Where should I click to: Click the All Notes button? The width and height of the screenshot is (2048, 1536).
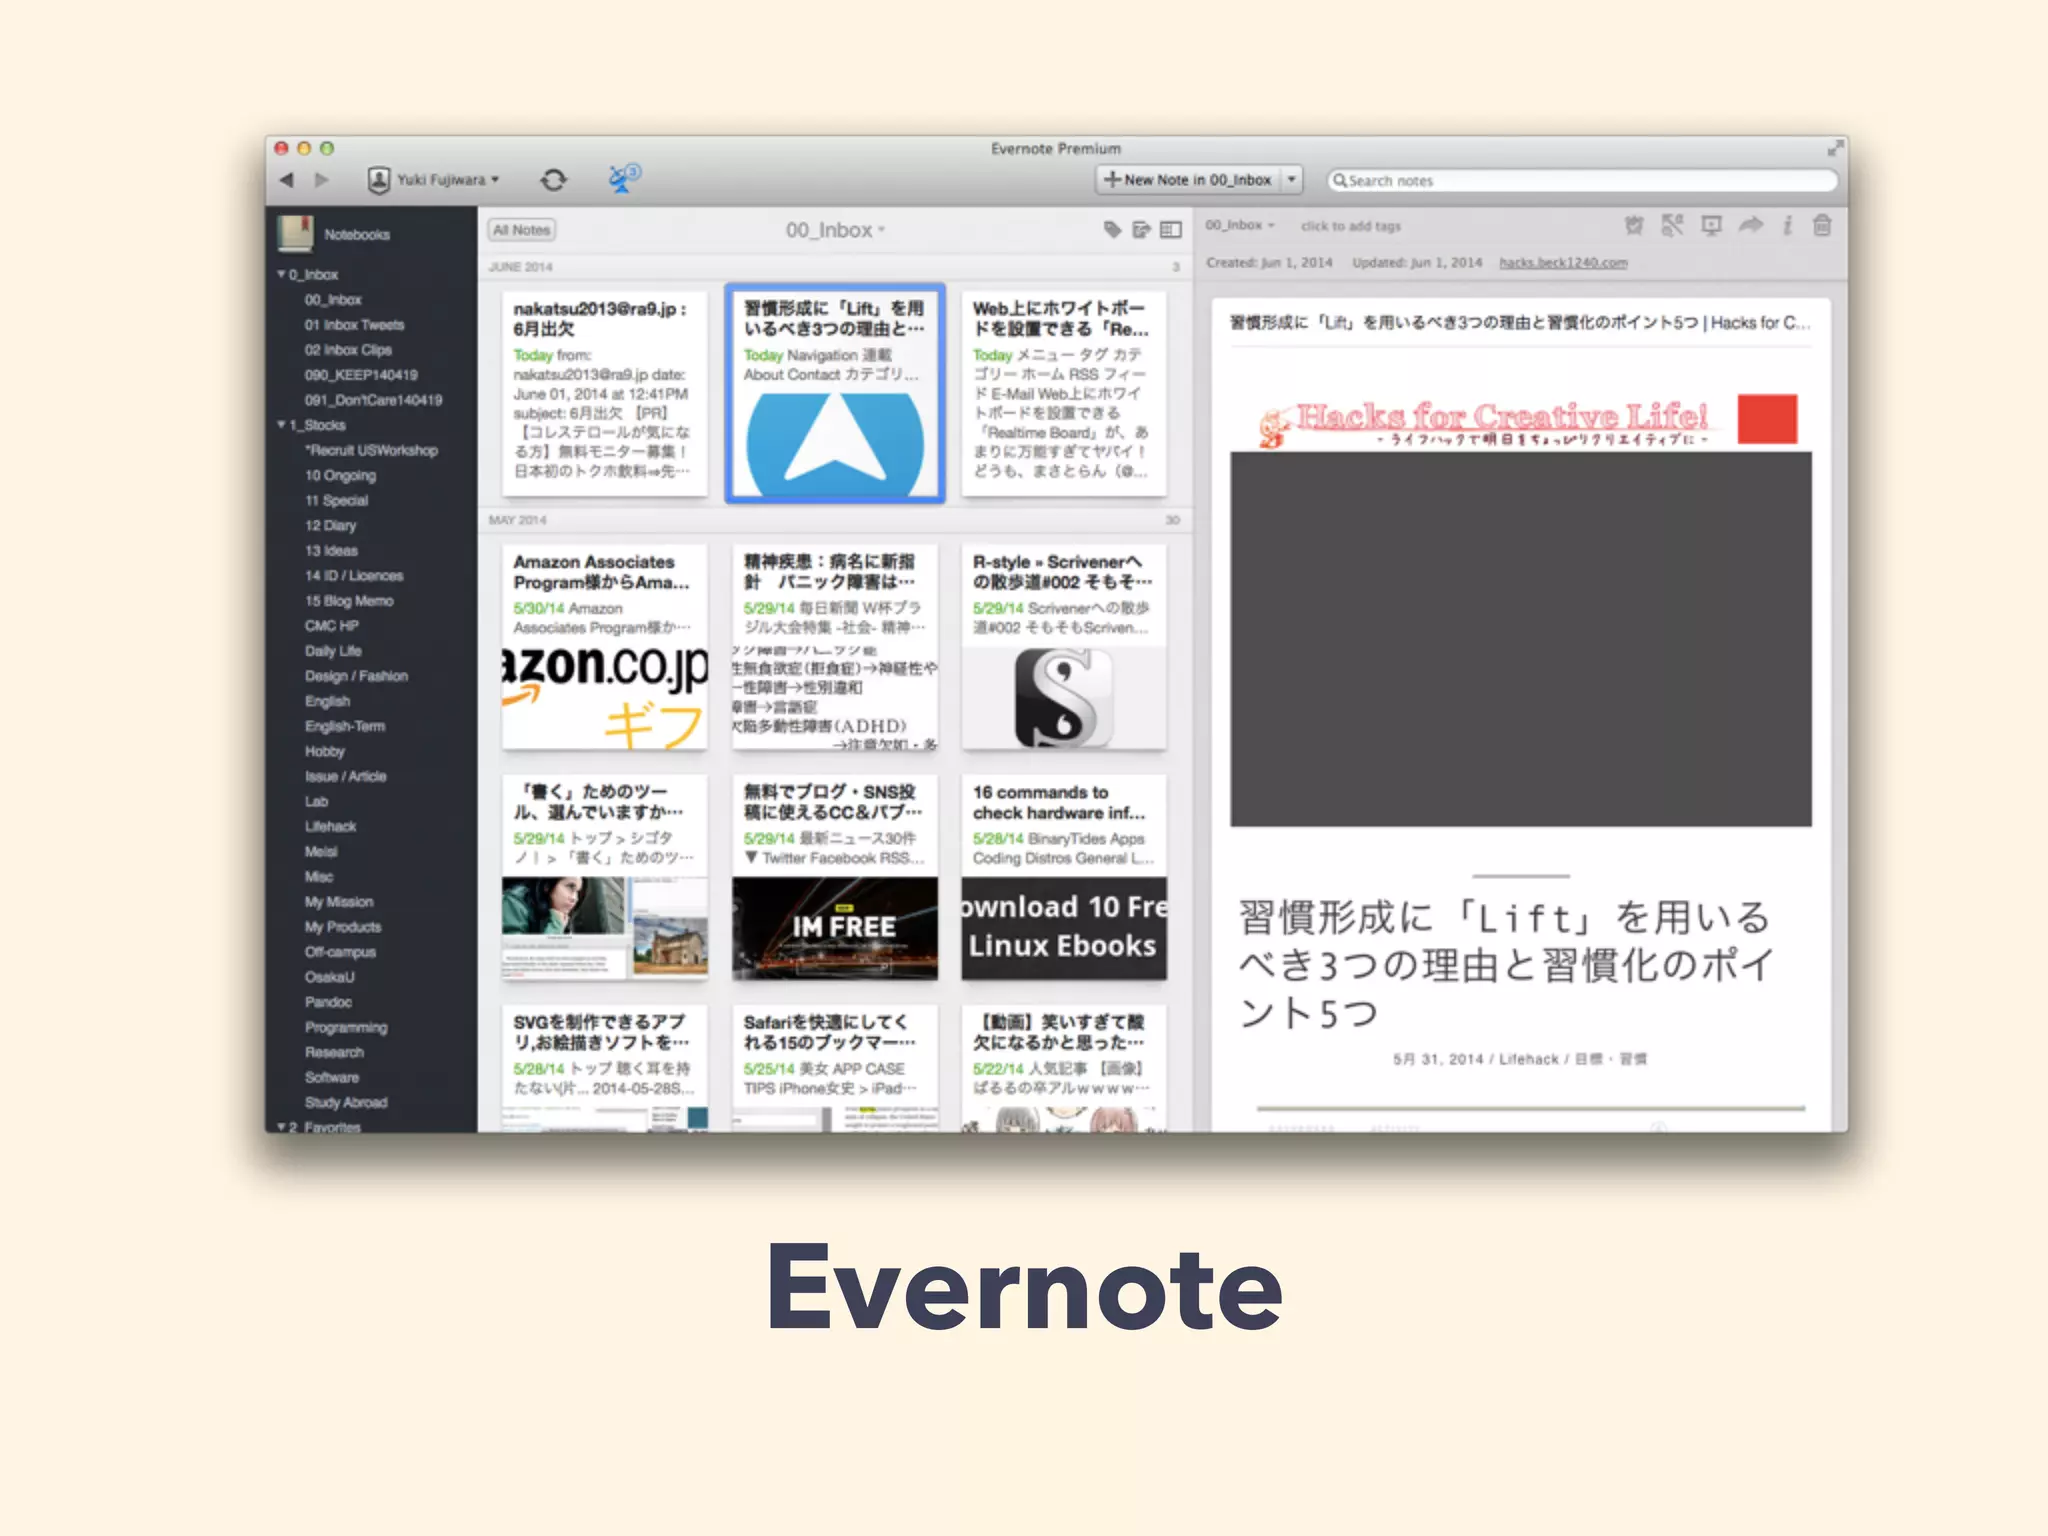(522, 230)
